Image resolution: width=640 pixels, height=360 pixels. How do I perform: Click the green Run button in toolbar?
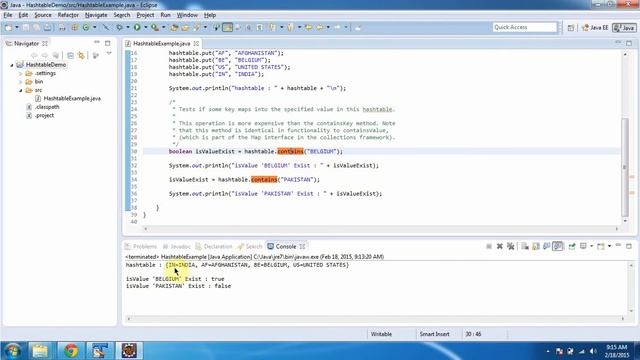point(137,27)
